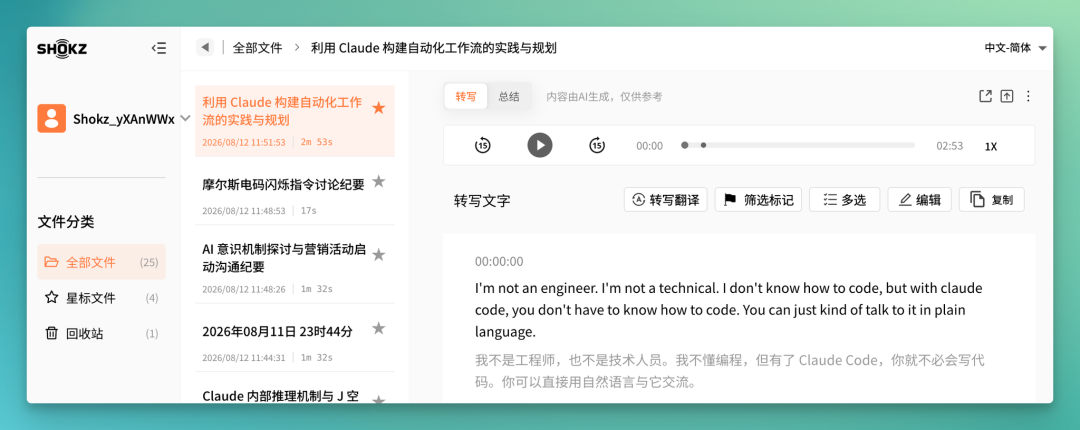Click the 00:00:00 transcript timestamp
Viewport: 1080px width, 430px height.
point(499,261)
